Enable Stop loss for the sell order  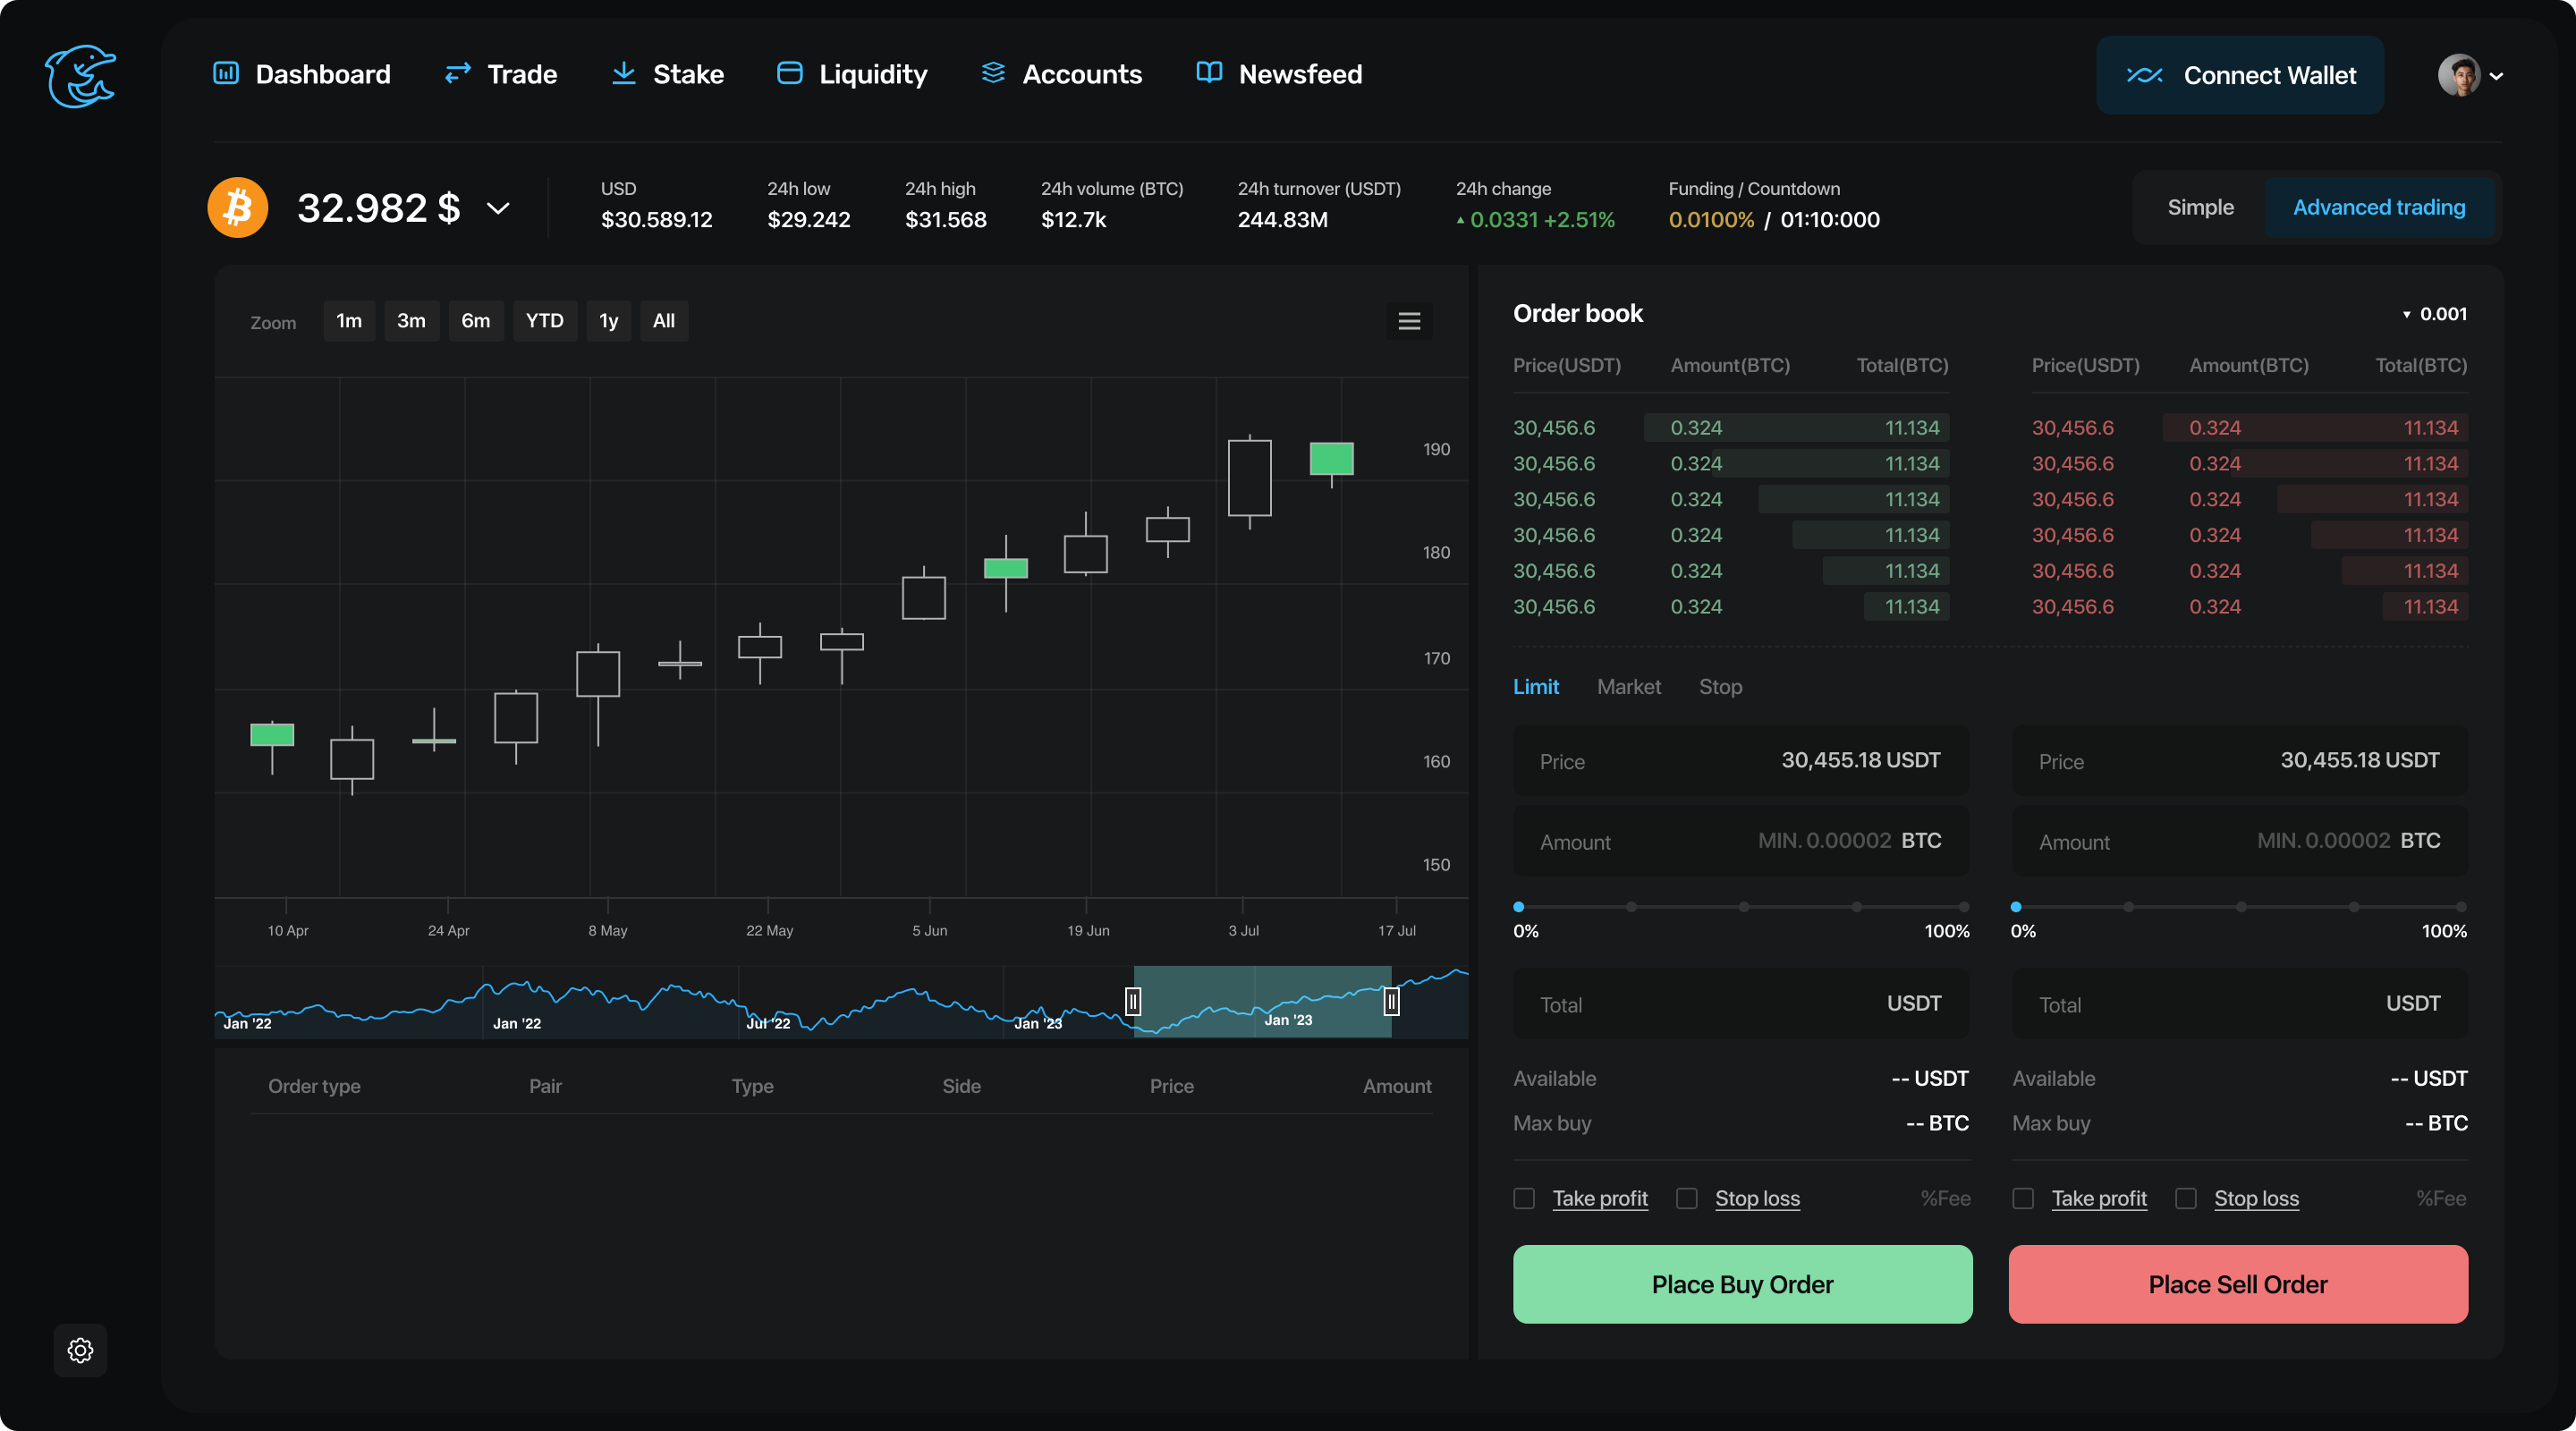[x=2185, y=1199]
